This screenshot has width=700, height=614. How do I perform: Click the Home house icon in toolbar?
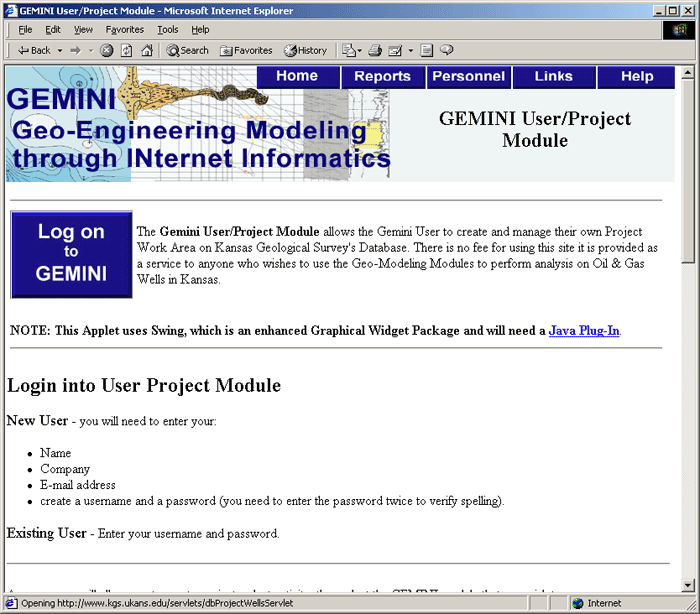[x=147, y=50]
